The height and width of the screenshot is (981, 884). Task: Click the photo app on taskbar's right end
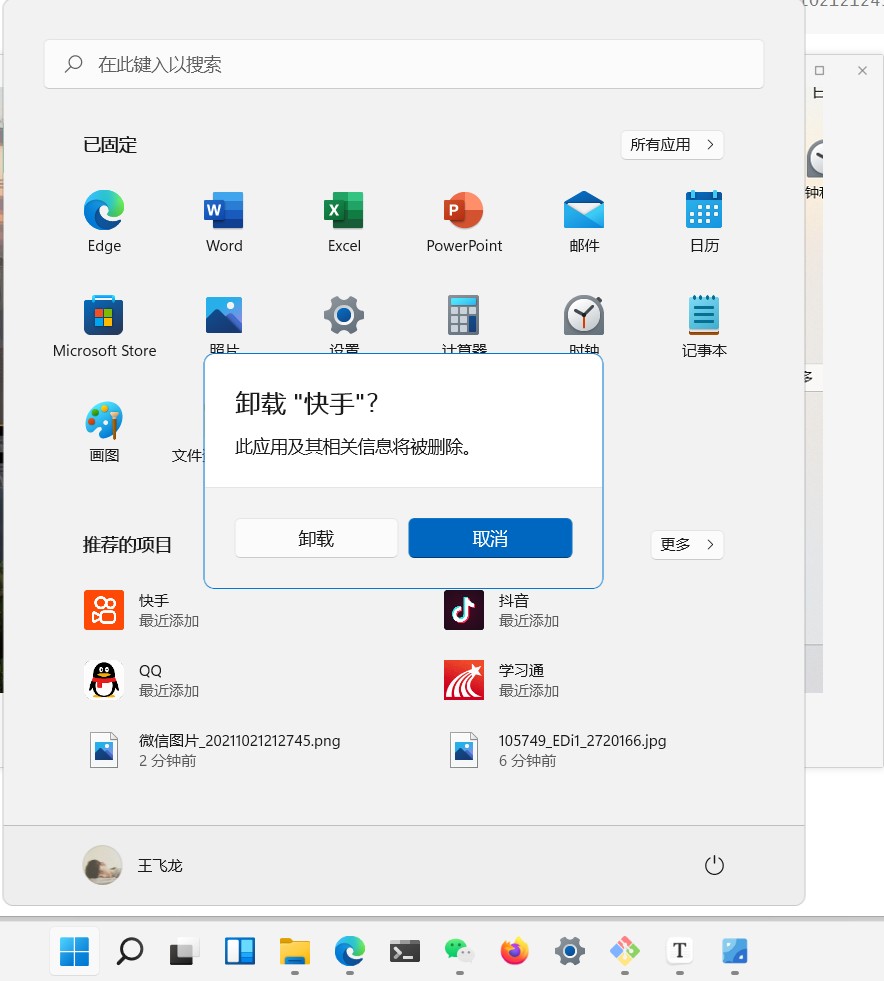pyautogui.click(x=734, y=951)
